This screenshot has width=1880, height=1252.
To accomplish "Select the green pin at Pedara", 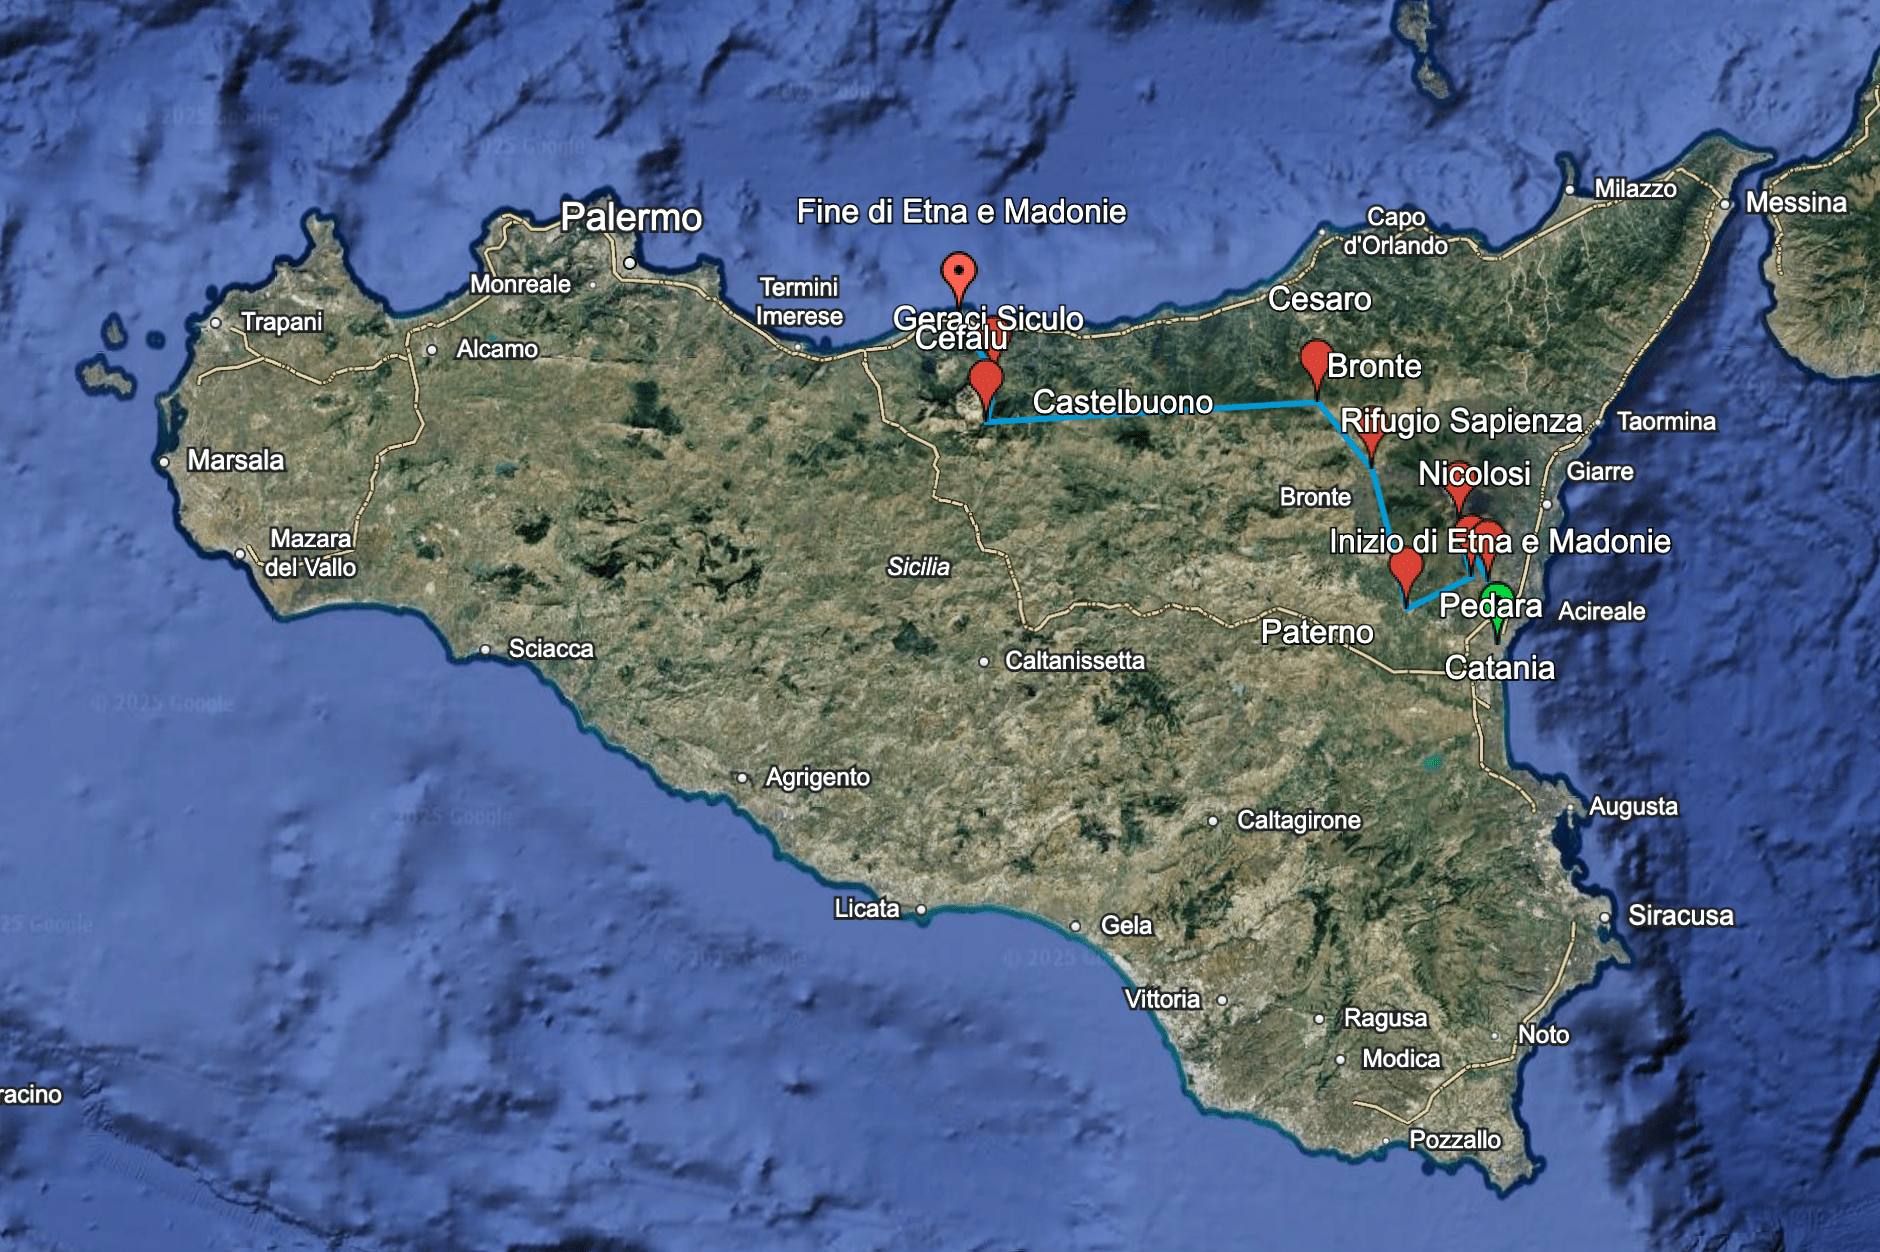I will point(1497,605).
